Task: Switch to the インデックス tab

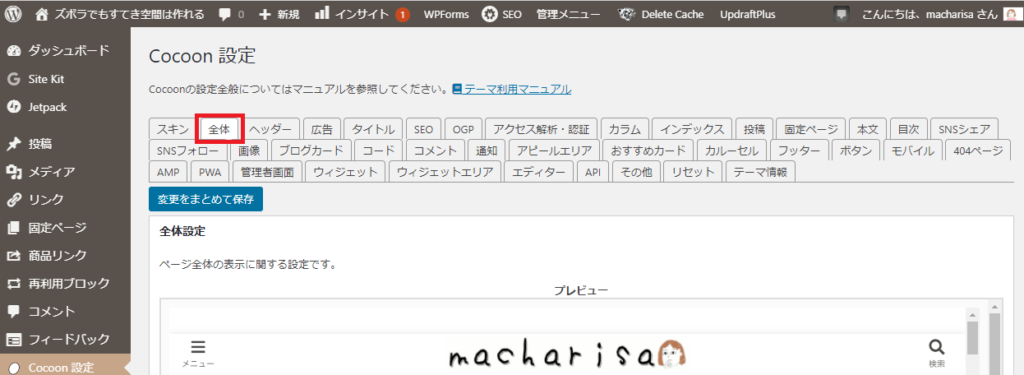Action: pos(692,129)
